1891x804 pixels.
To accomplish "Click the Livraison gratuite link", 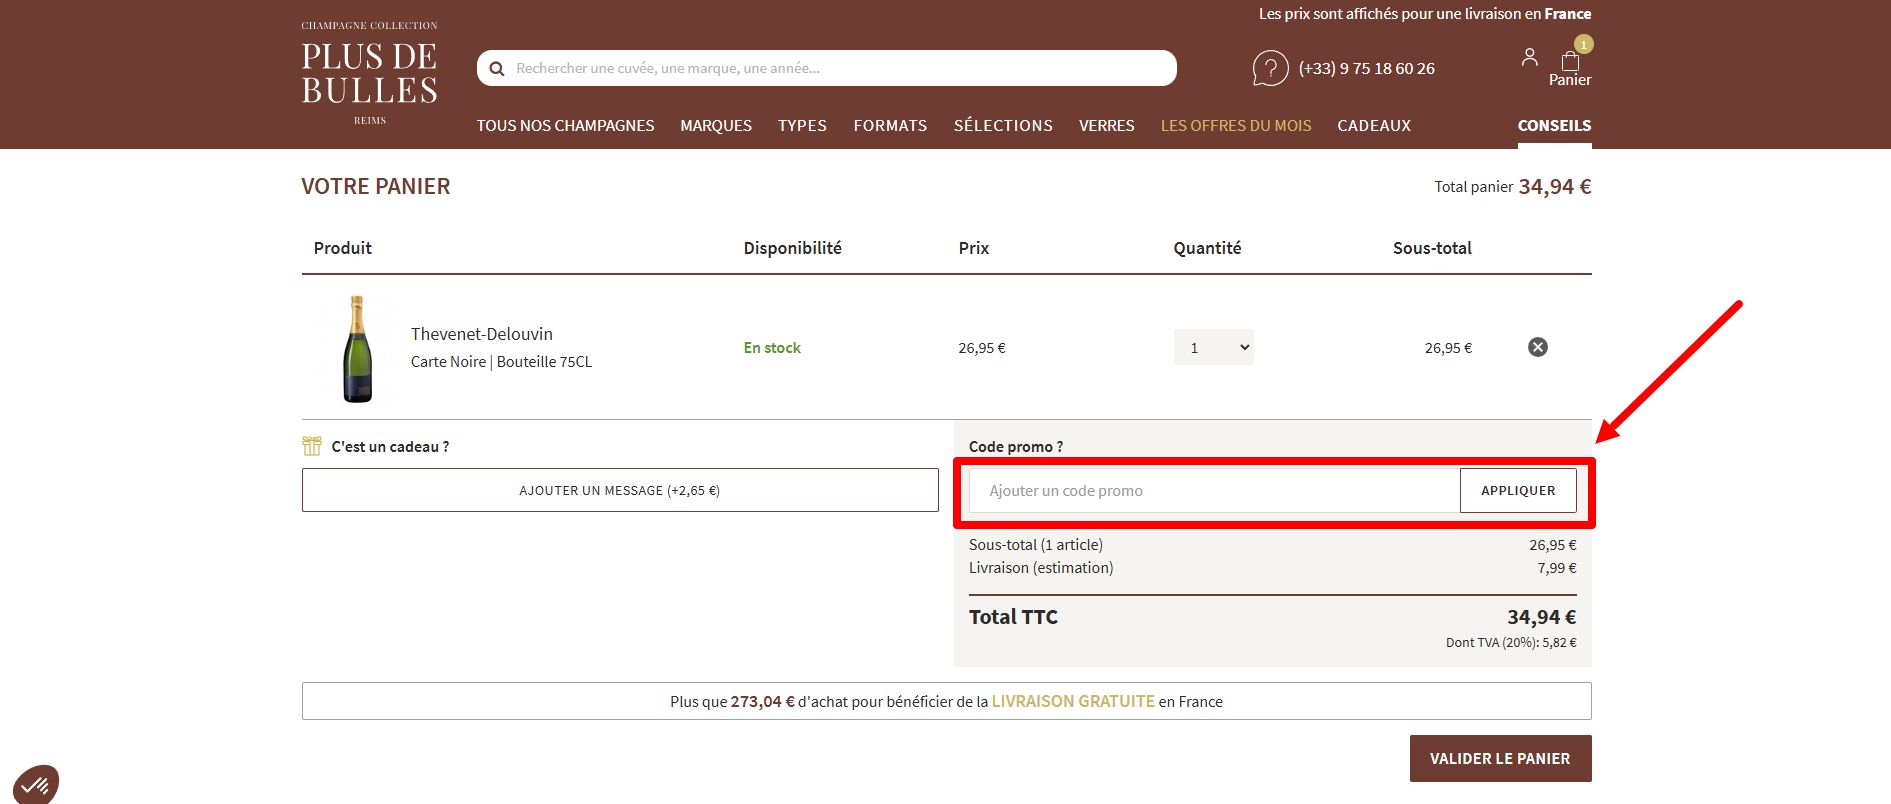I will point(1073,701).
